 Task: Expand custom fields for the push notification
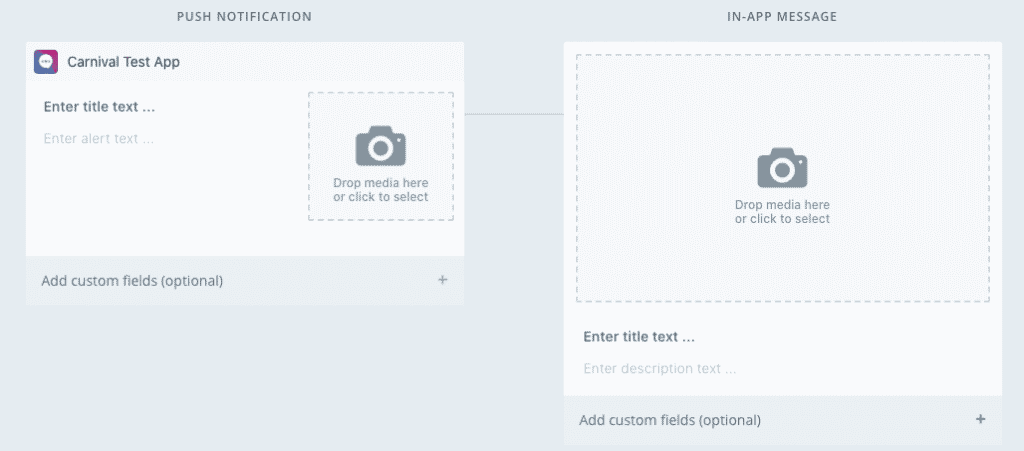(132, 281)
